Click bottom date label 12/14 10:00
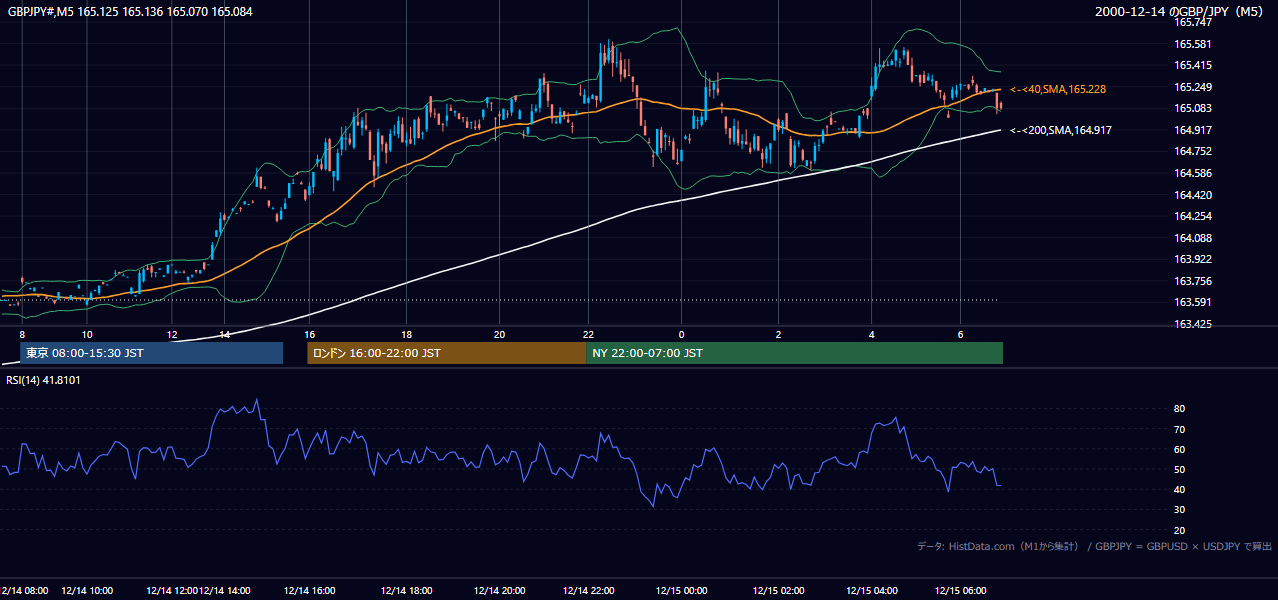Screen dimensions: 1278x600 point(87,590)
